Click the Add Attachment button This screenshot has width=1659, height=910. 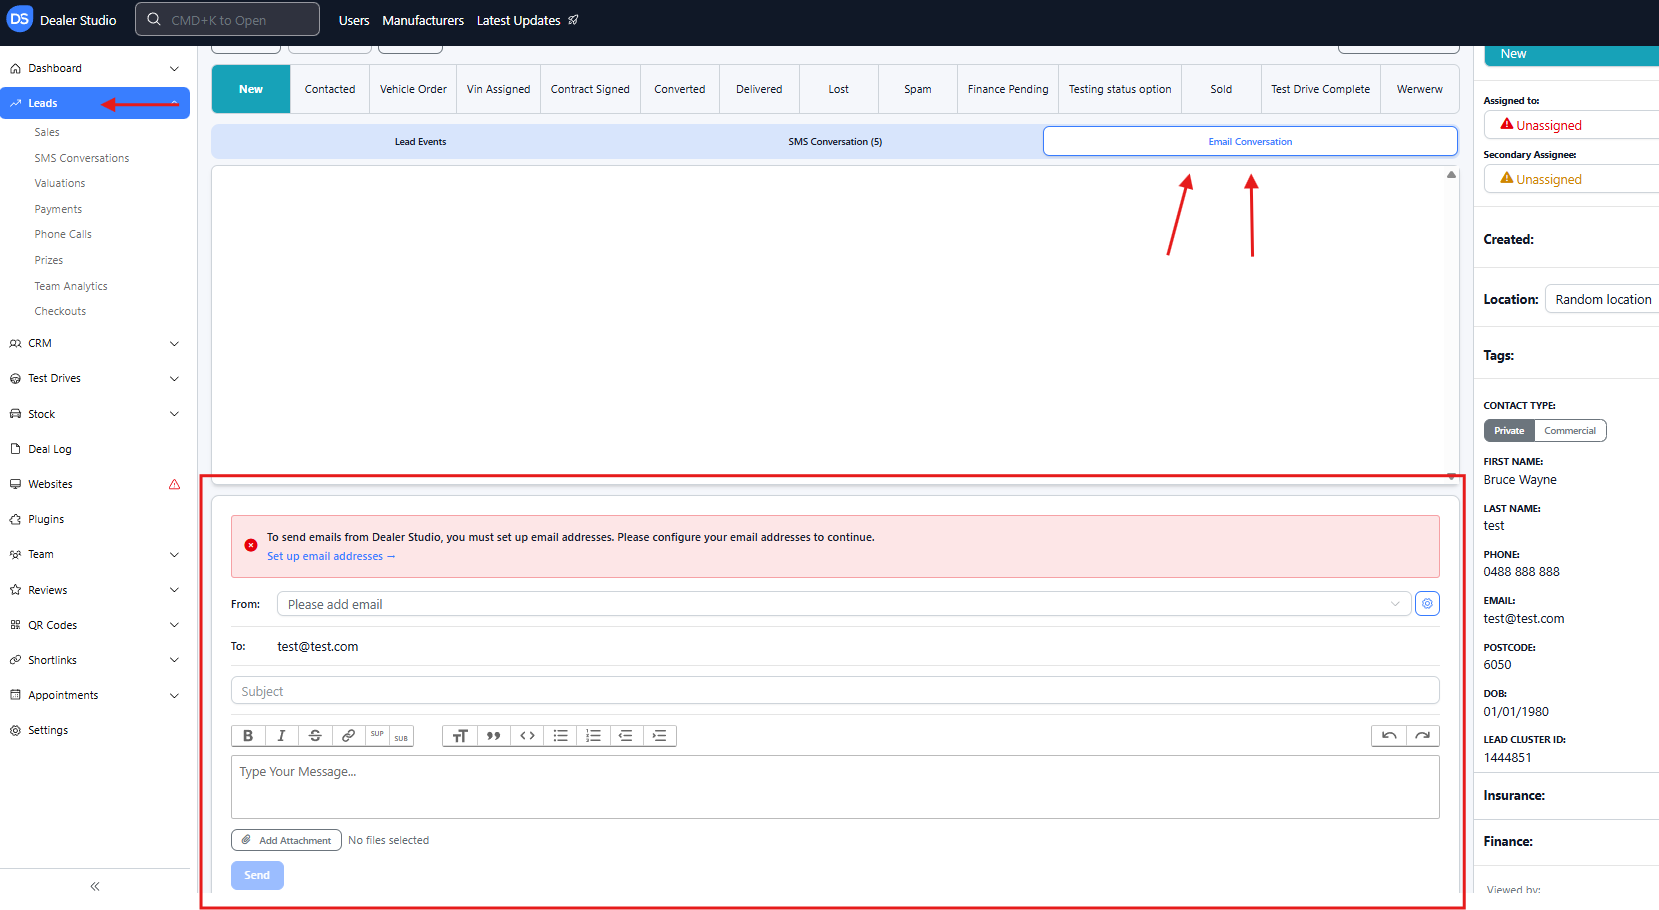point(286,840)
